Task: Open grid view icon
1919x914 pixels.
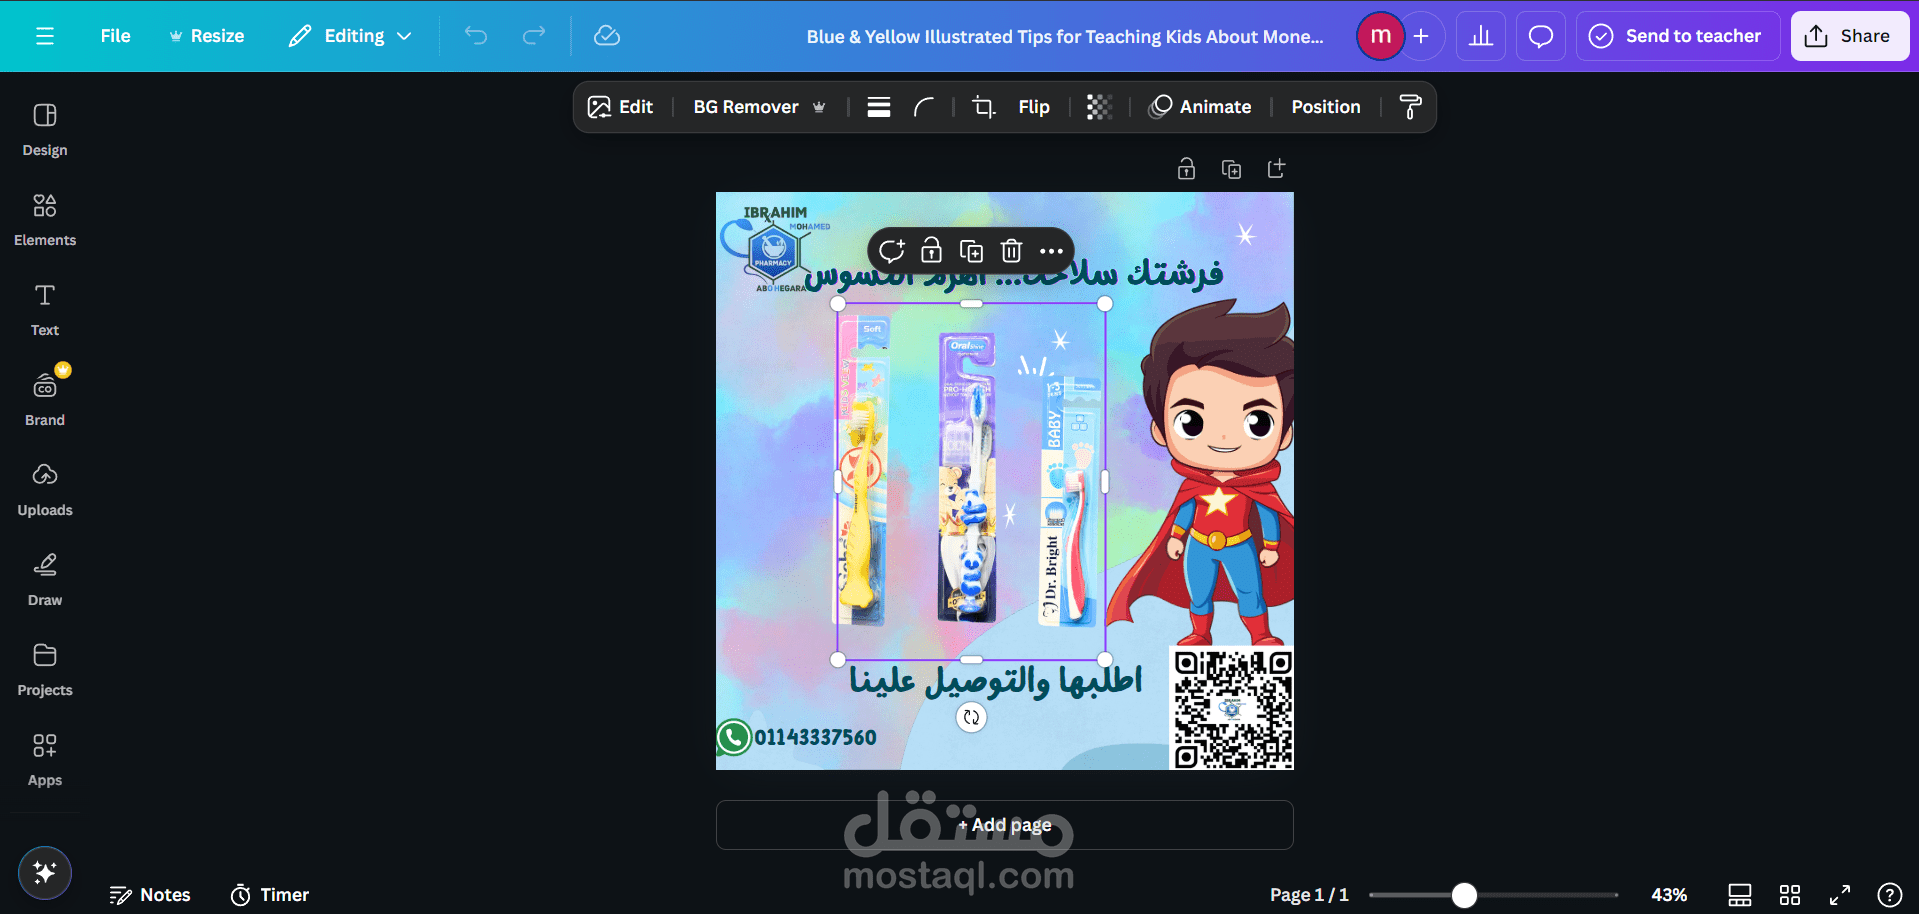Action: (x=1790, y=895)
